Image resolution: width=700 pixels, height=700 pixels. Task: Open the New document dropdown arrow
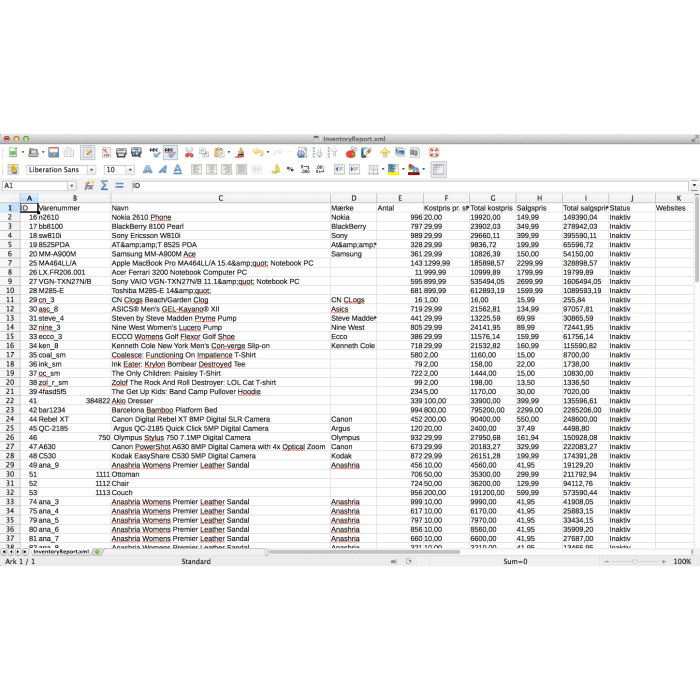coord(23,153)
